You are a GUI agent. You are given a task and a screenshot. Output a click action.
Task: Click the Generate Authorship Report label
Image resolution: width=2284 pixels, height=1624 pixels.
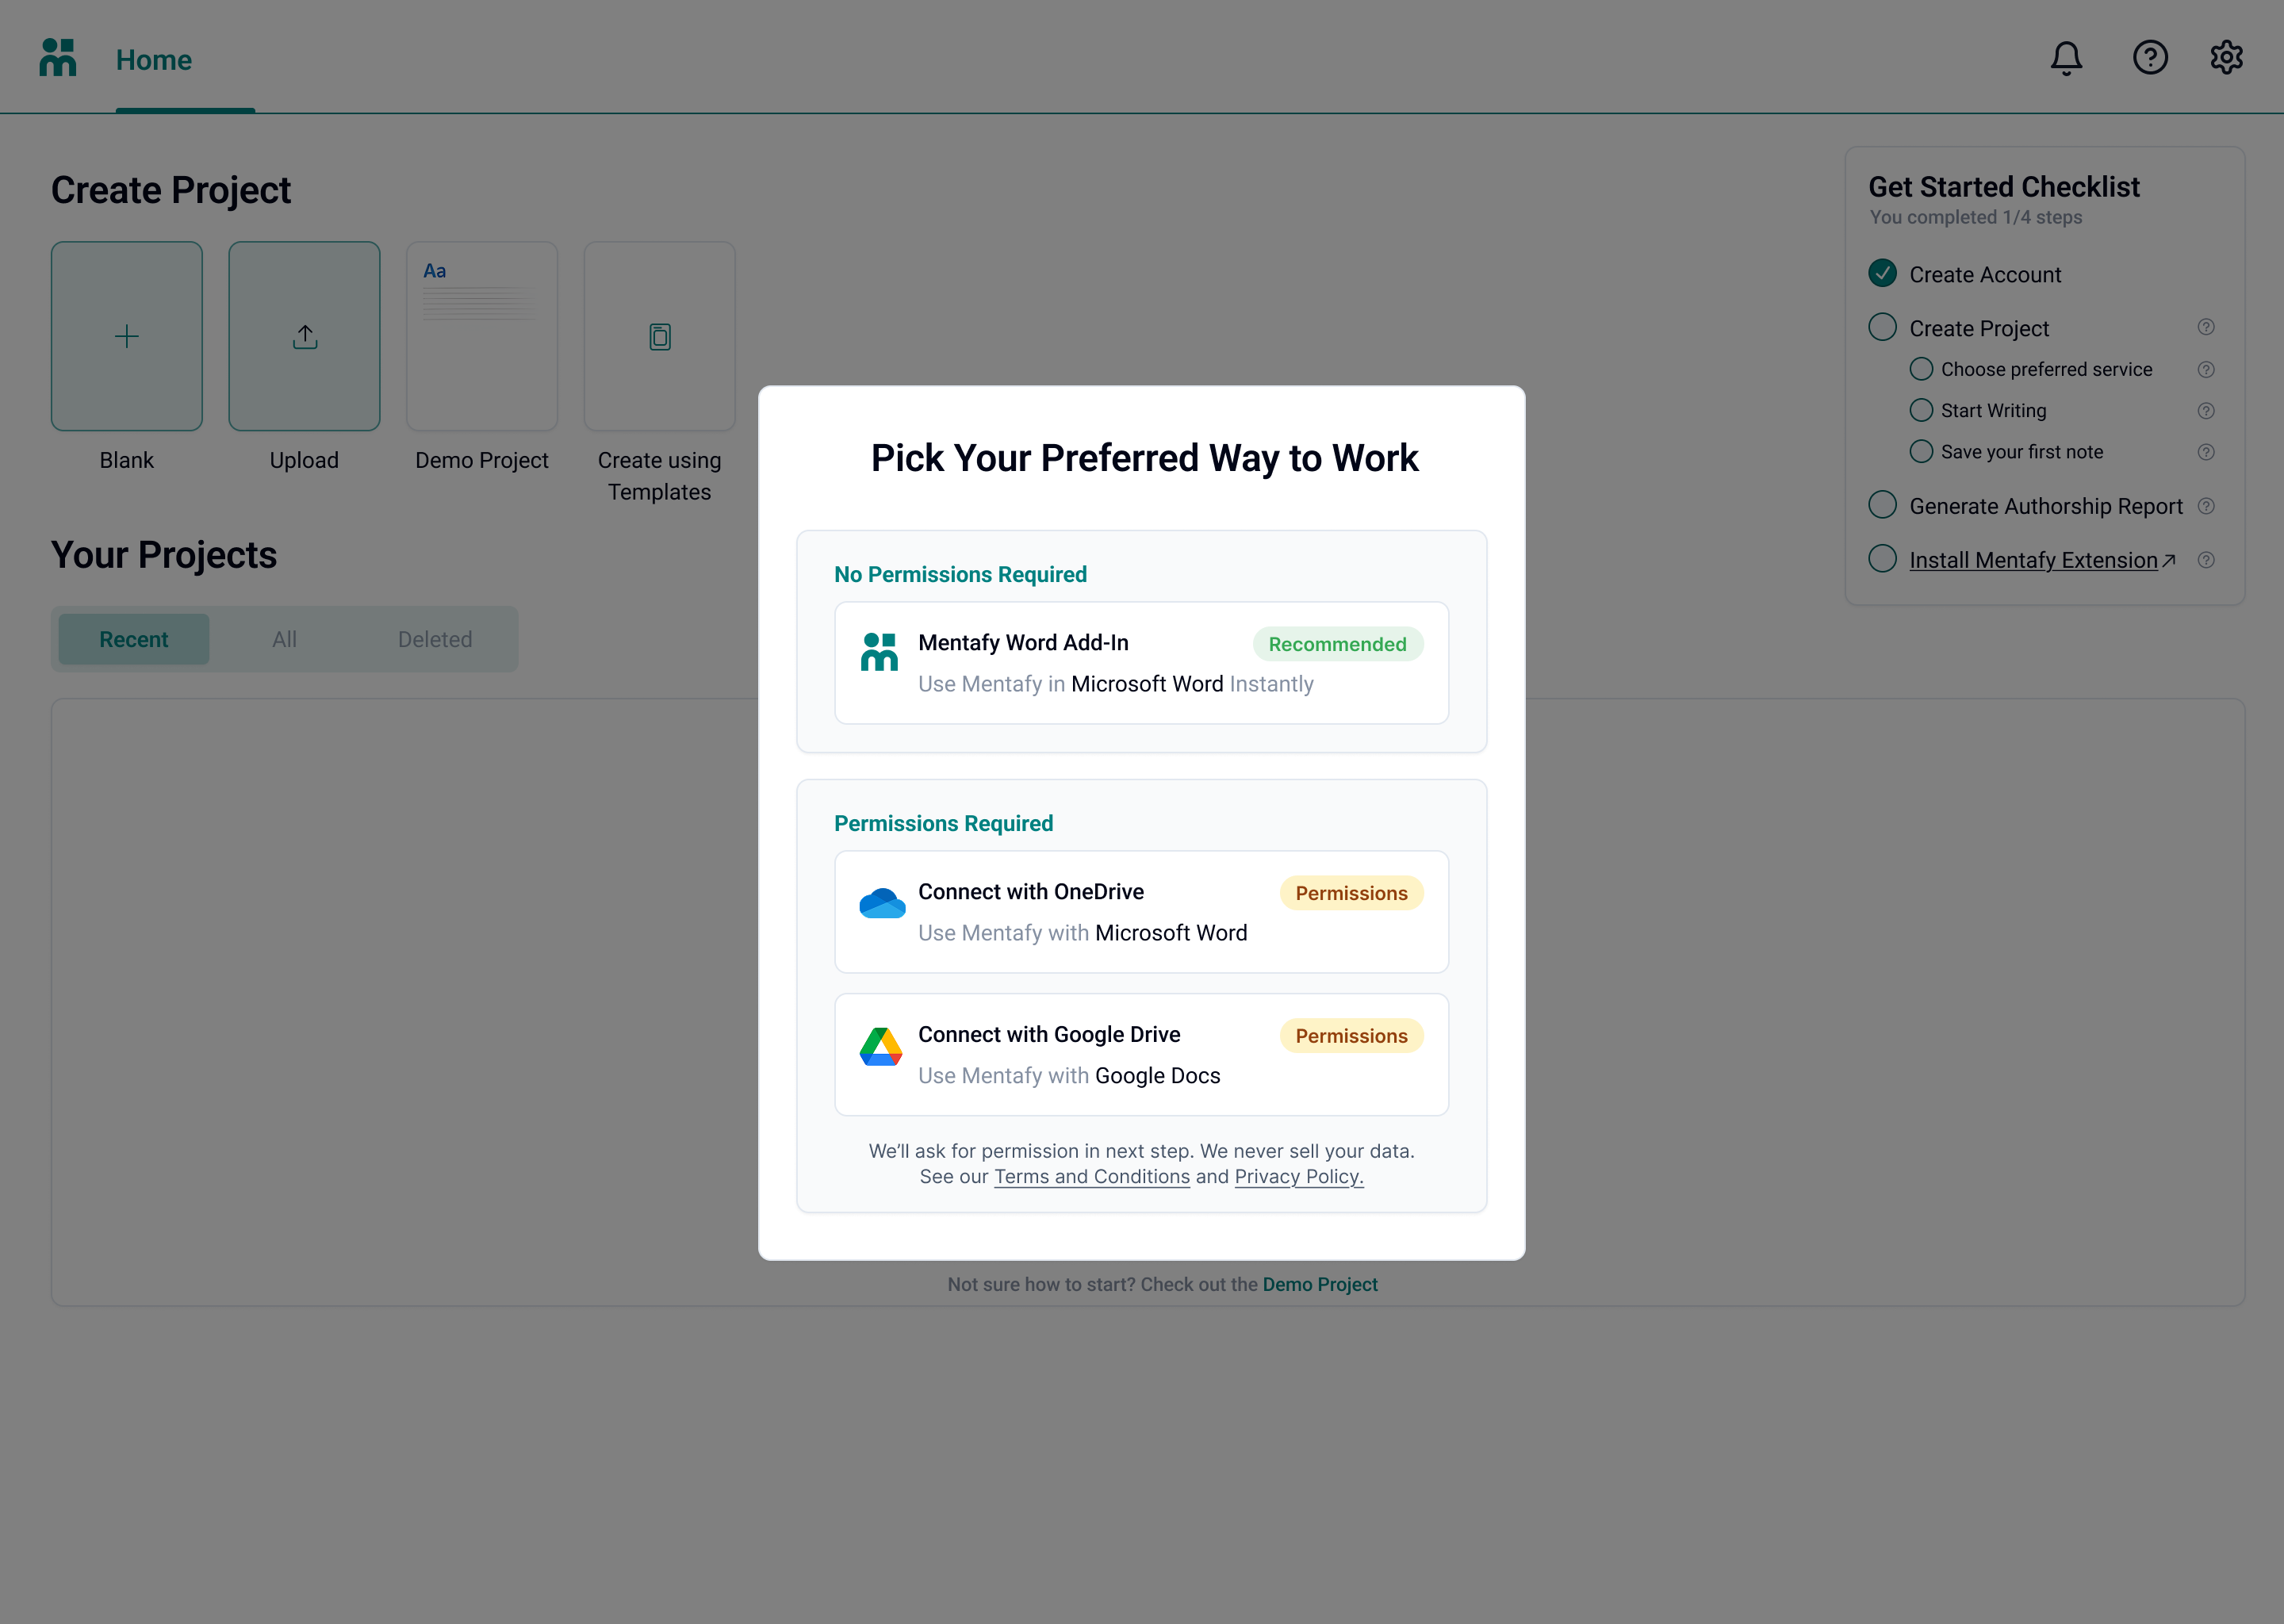point(2046,507)
